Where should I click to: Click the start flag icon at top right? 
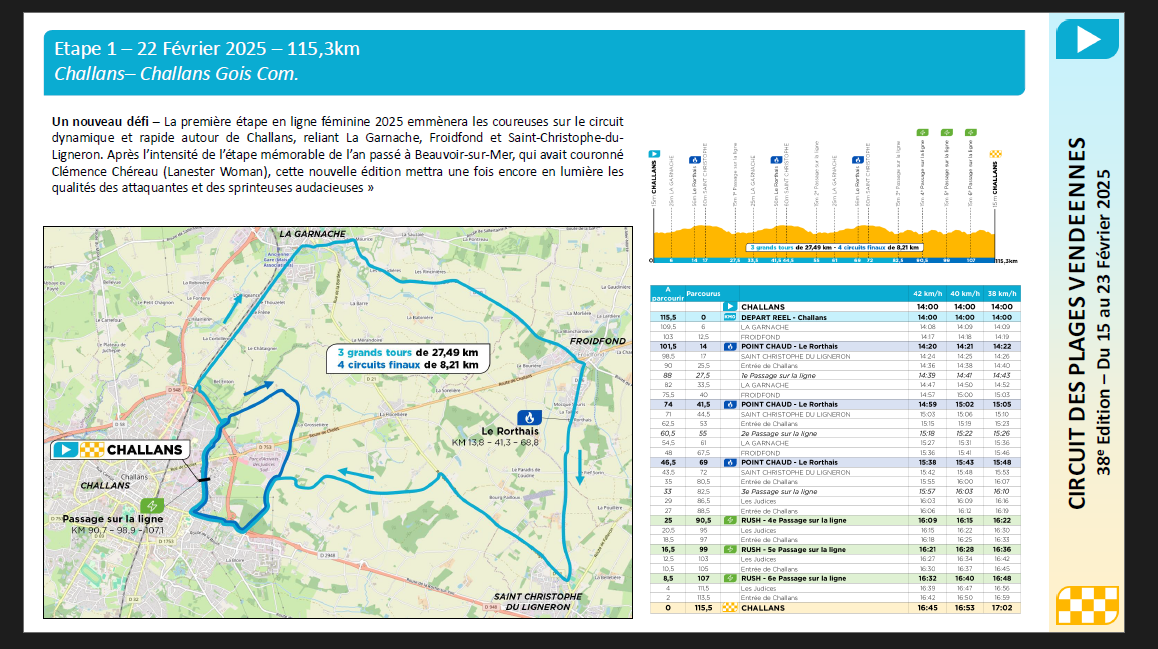1087,39
